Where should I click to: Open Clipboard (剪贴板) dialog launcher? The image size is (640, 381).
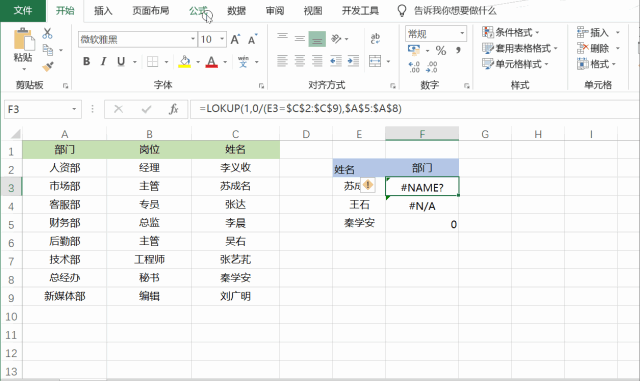(x=65, y=86)
